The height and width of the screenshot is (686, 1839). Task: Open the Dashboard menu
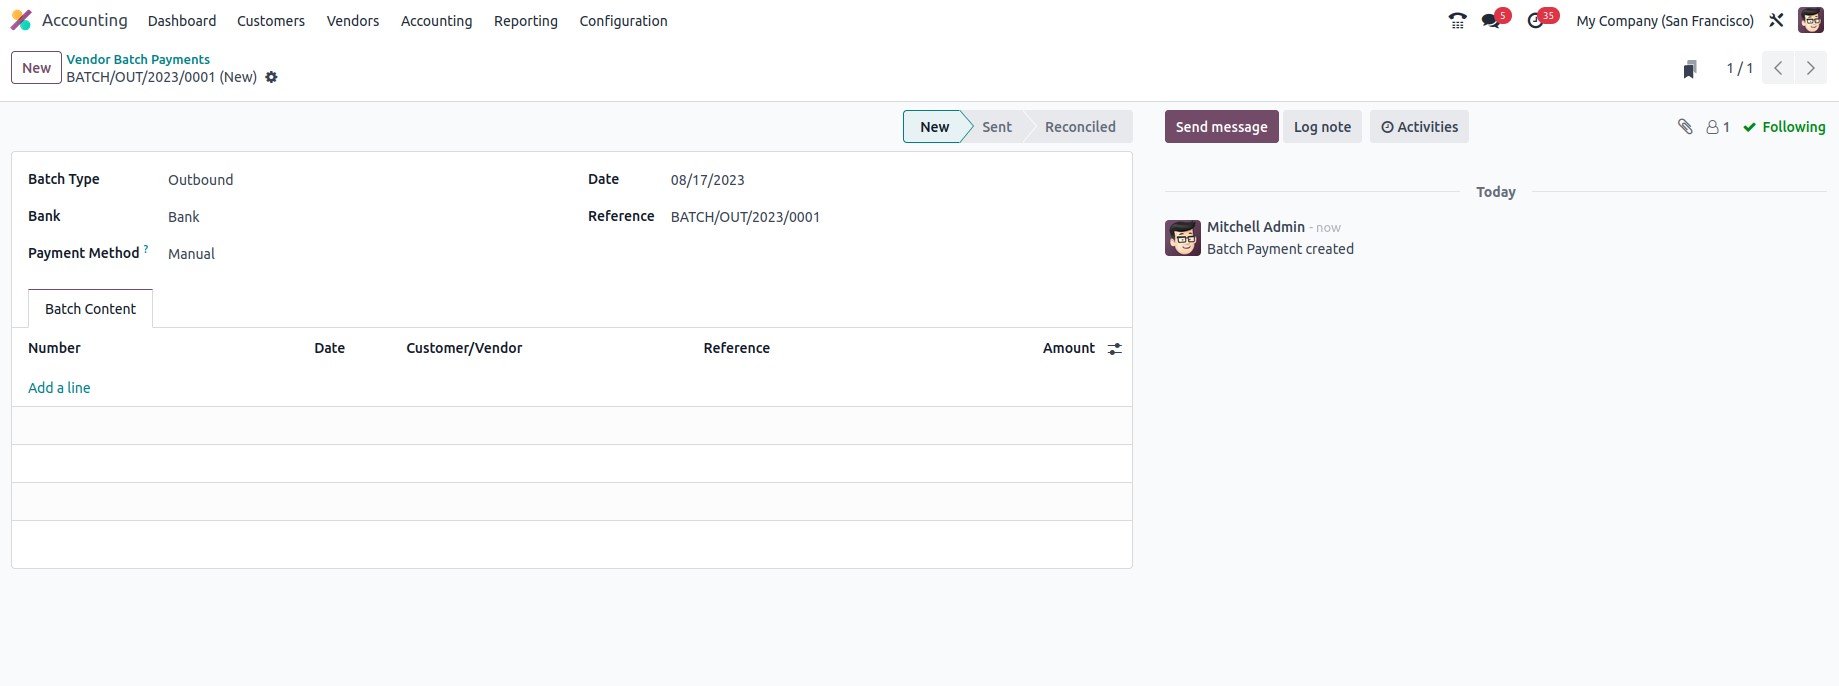coord(182,21)
